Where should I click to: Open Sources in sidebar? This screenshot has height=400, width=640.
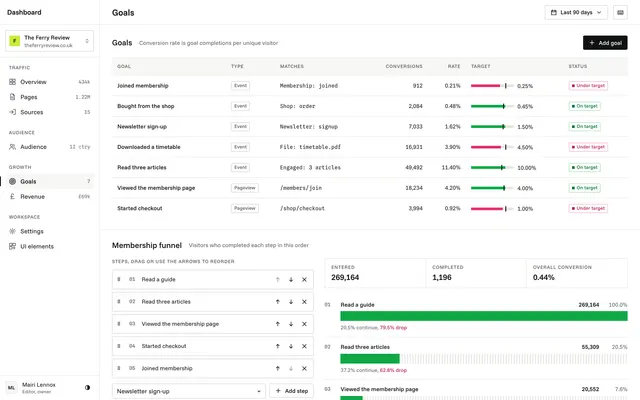point(49,112)
